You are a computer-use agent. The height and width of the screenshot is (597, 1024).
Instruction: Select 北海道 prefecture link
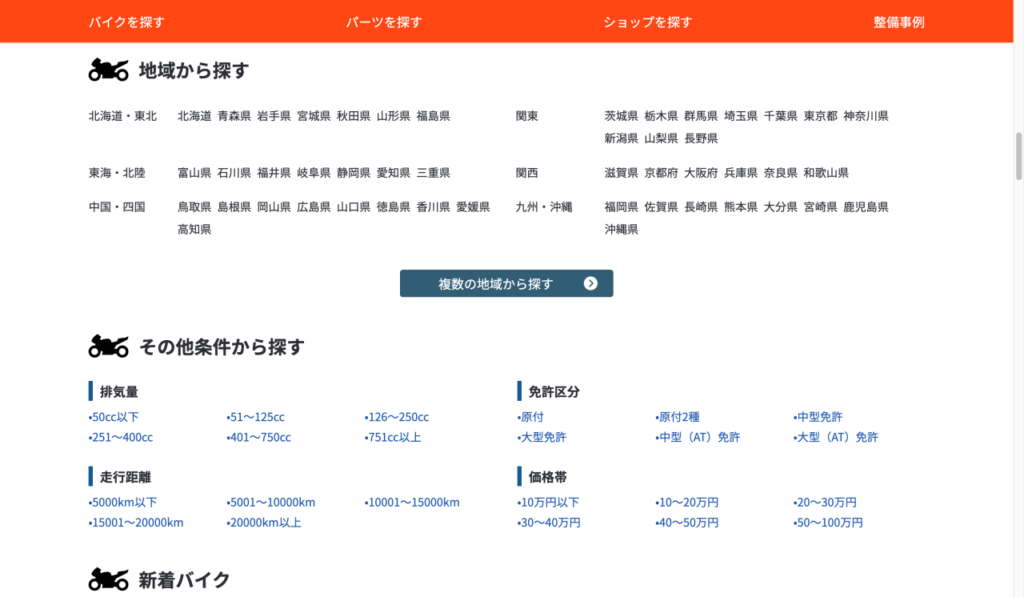pyautogui.click(x=194, y=116)
